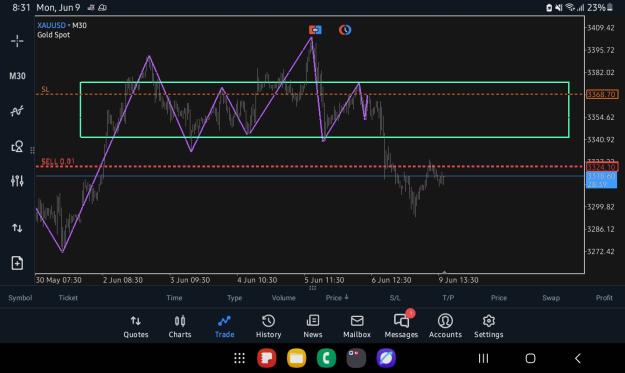Select the SELL 0.01 order line label
Image resolution: width=625 pixels, height=373 pixels.
coord(58,161)
